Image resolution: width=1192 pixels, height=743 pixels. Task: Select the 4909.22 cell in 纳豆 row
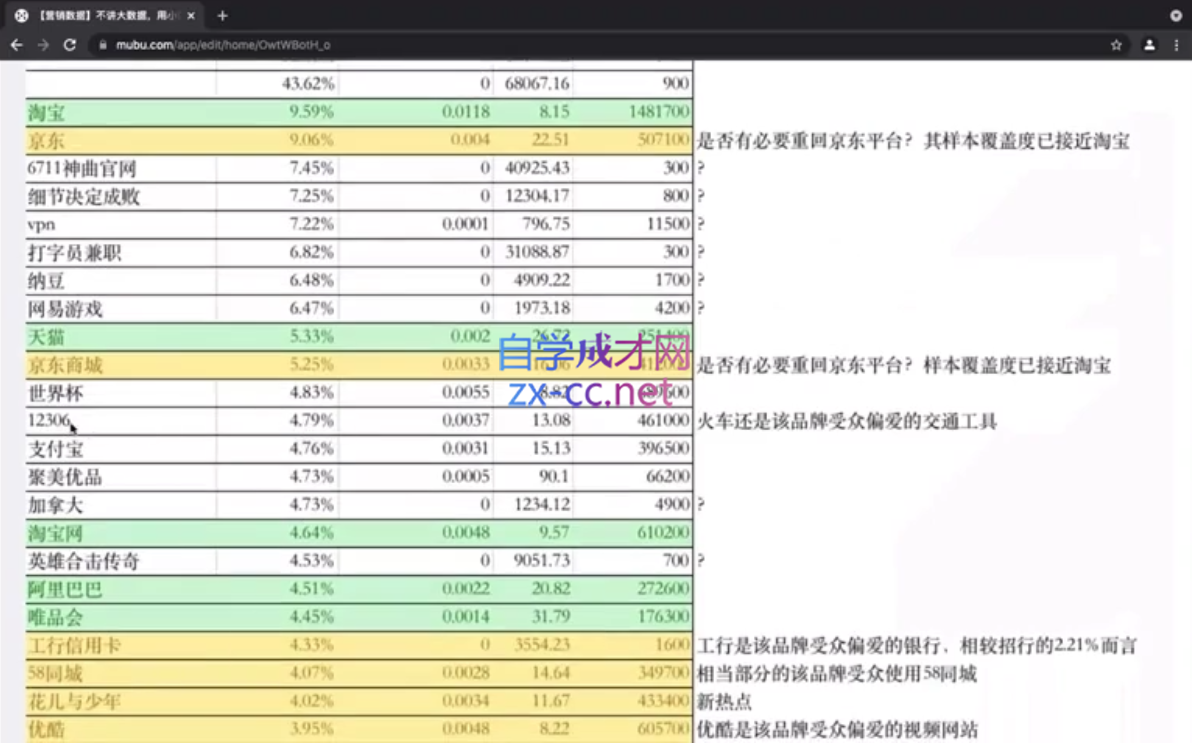tap(533, 281)
